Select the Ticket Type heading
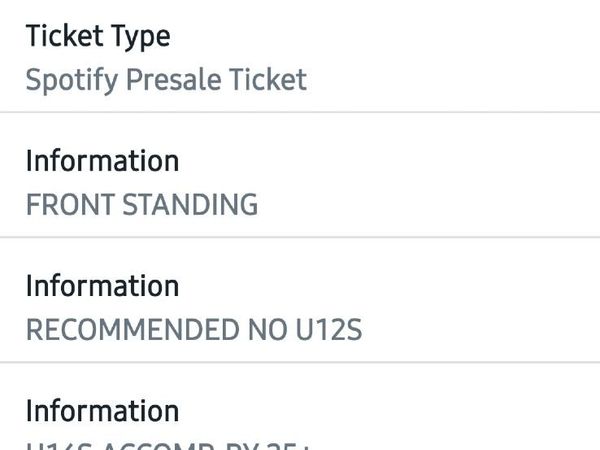Image resolution: width=600 pixels, height=450 pixels. [x=98, y=38]
